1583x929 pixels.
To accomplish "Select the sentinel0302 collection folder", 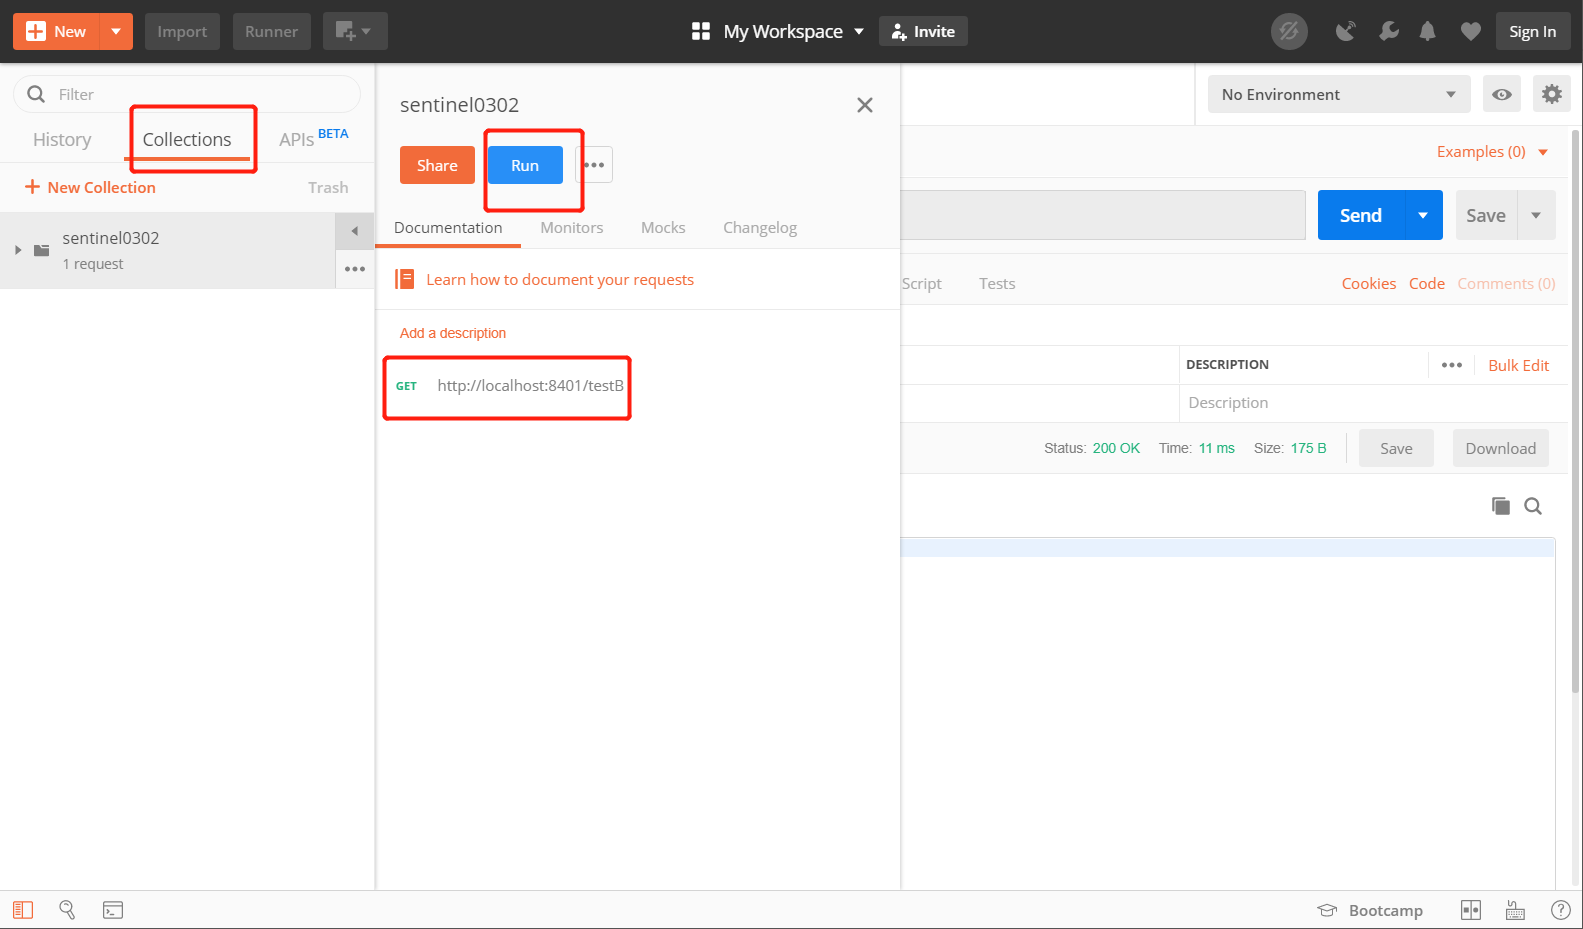I will [x=168, y=250].
